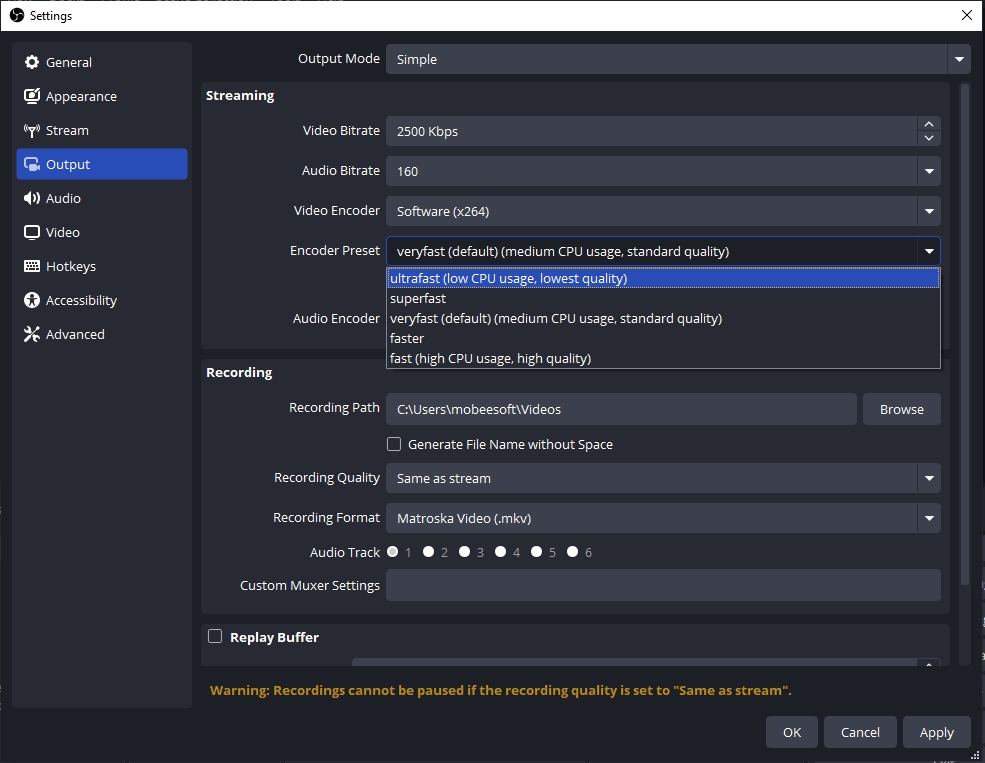Viewport: 985px width, 763px height.
Task: Click the Apply button
Action: pos(936,732)
